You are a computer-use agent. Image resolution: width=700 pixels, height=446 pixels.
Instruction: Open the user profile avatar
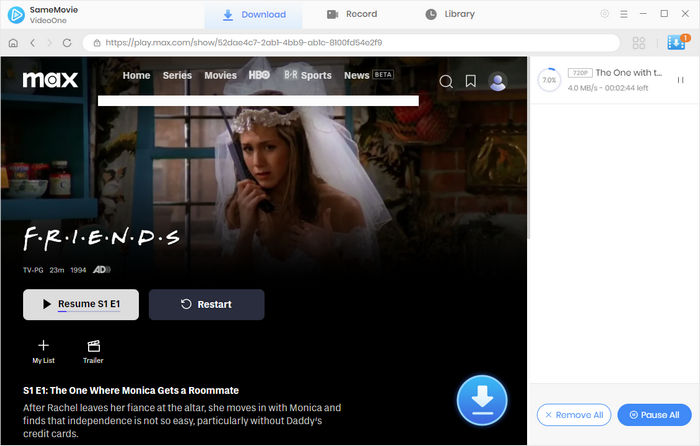(497, 82)
